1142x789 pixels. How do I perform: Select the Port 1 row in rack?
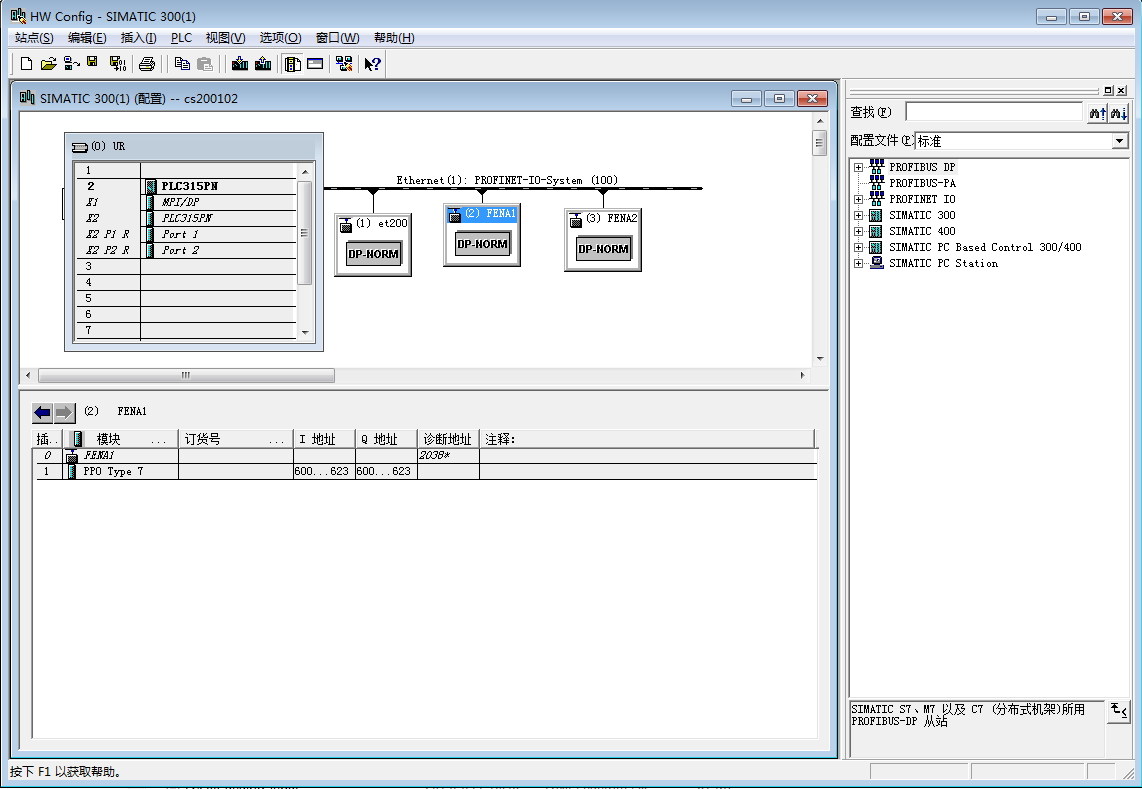pyautogui.click(x=186, y=235)
